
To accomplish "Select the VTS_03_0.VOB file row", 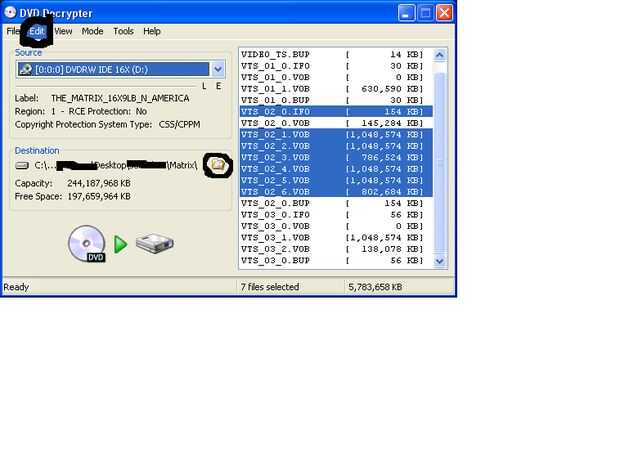I will pos(336,226).
